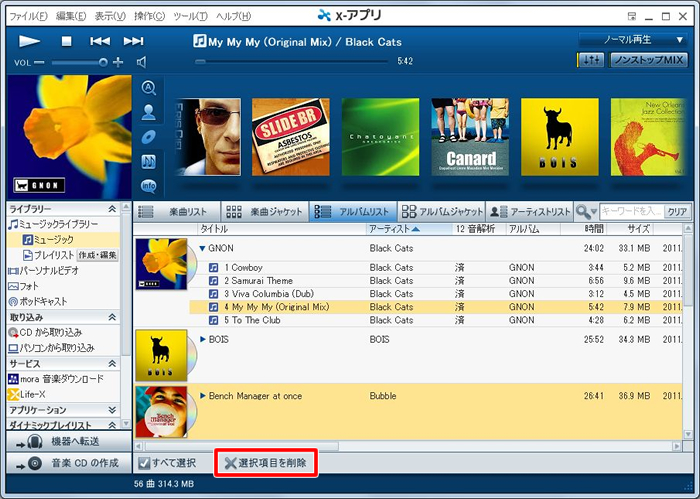Open the ノーマル再生 playback mode dropdown

[632, 39]
